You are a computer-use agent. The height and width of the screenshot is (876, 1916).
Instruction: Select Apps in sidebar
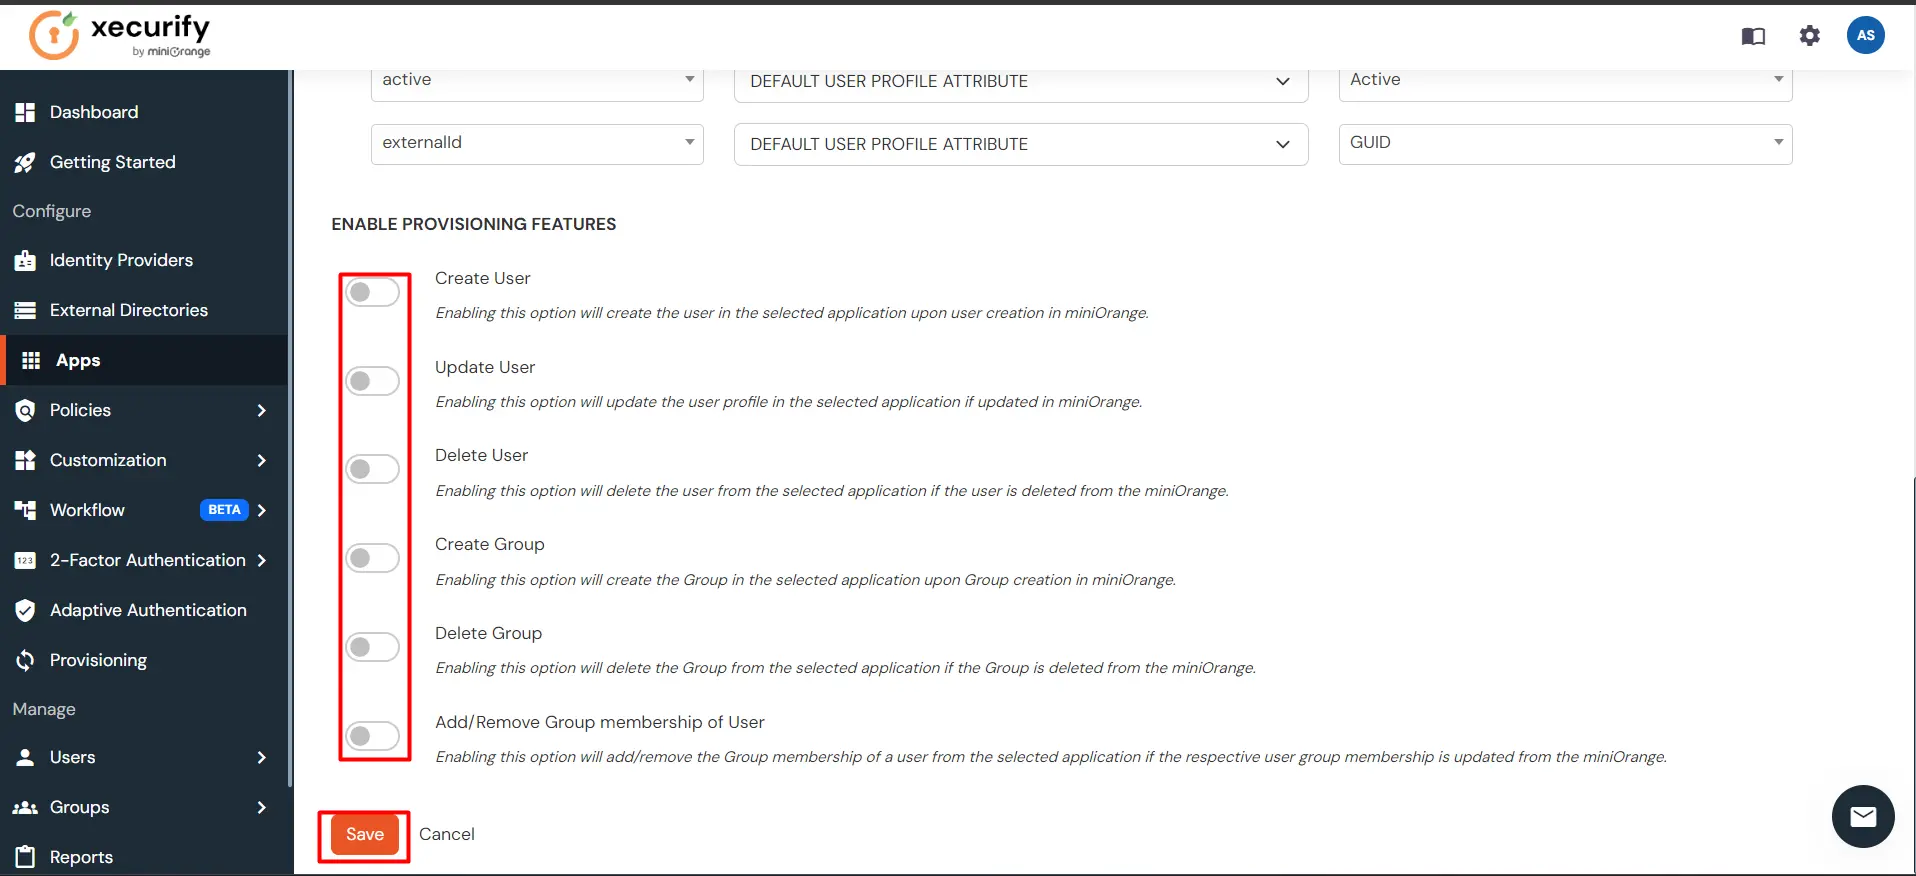point(144,360)
